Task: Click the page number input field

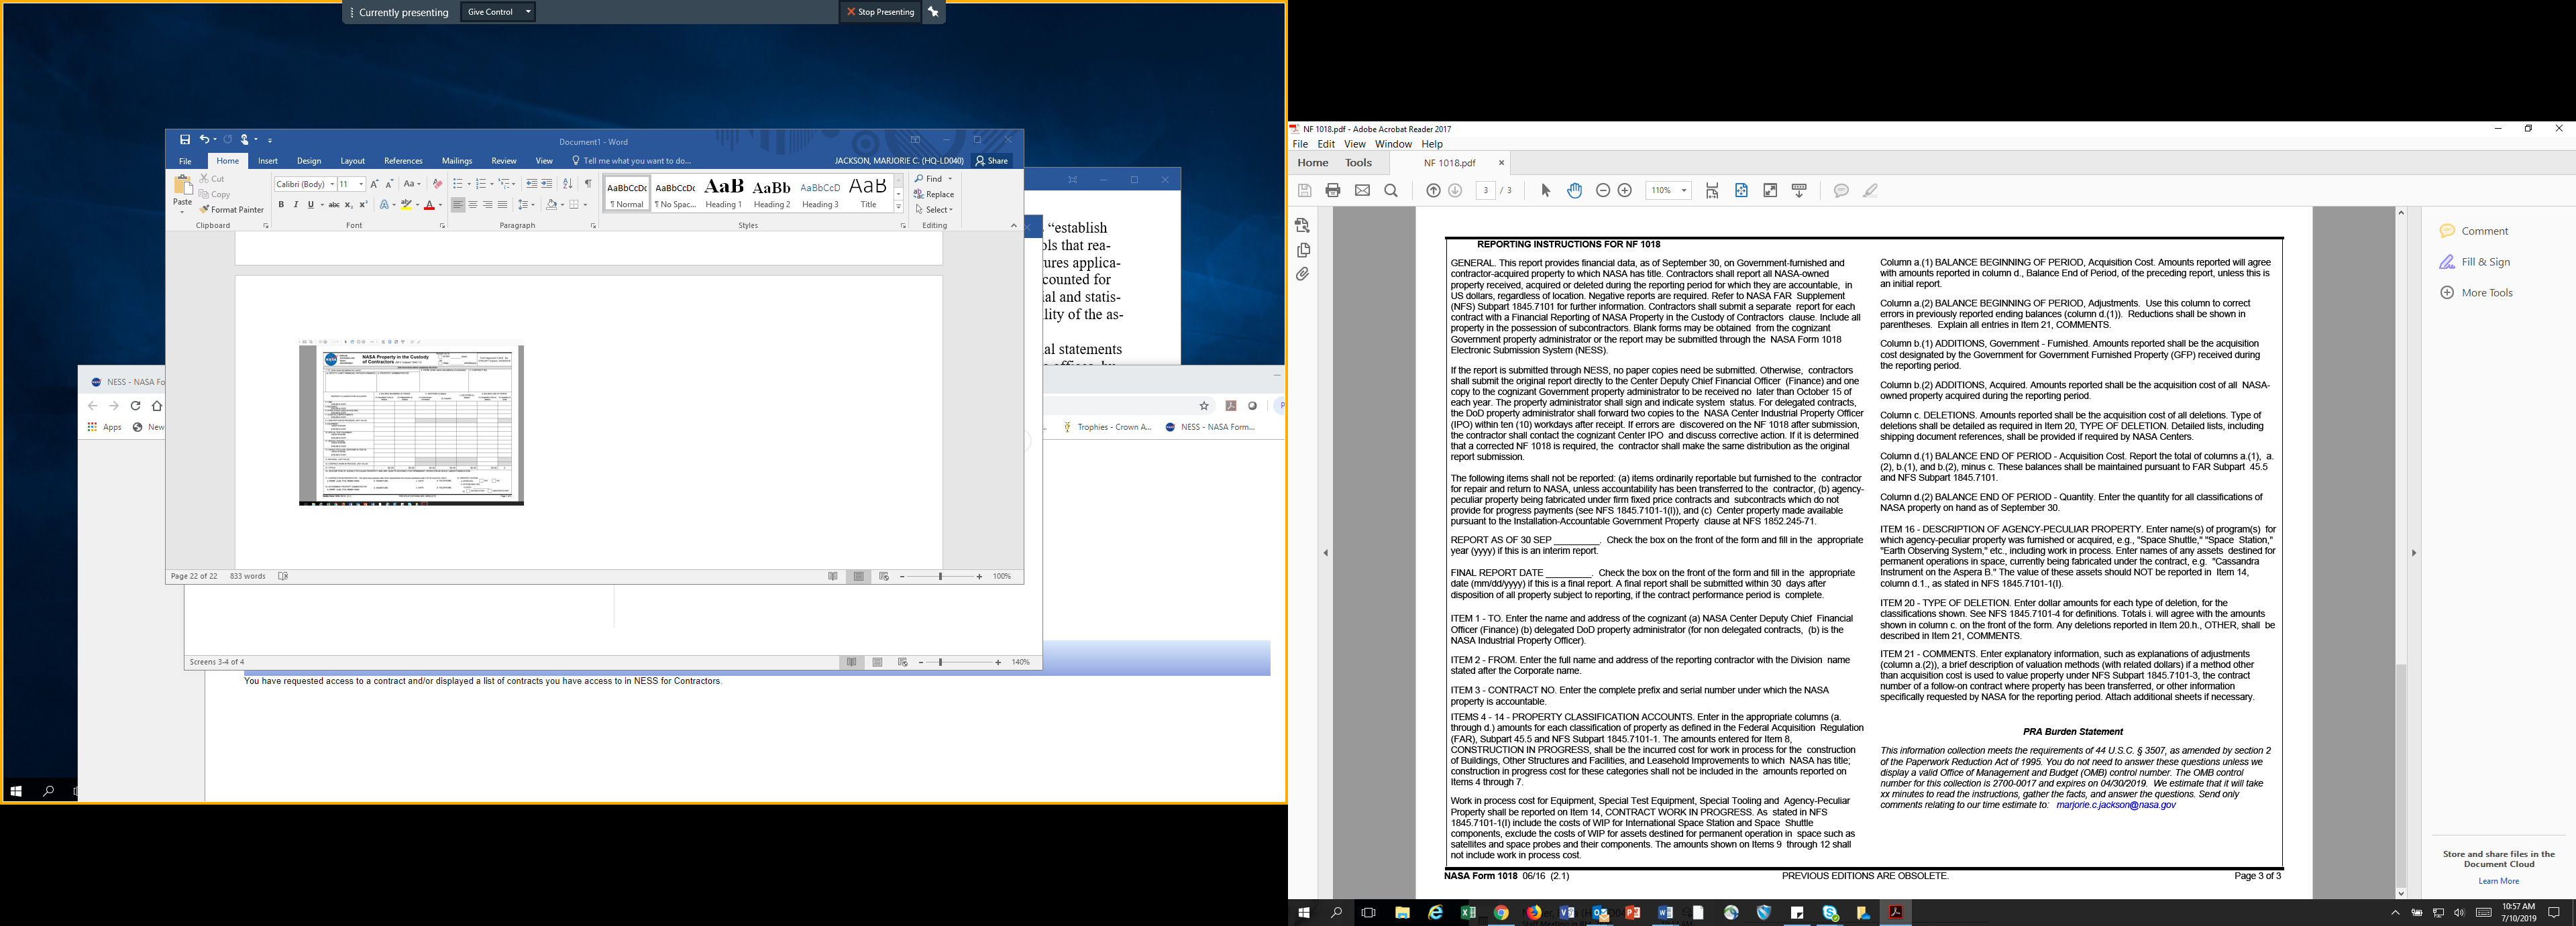Action: 1486,190
